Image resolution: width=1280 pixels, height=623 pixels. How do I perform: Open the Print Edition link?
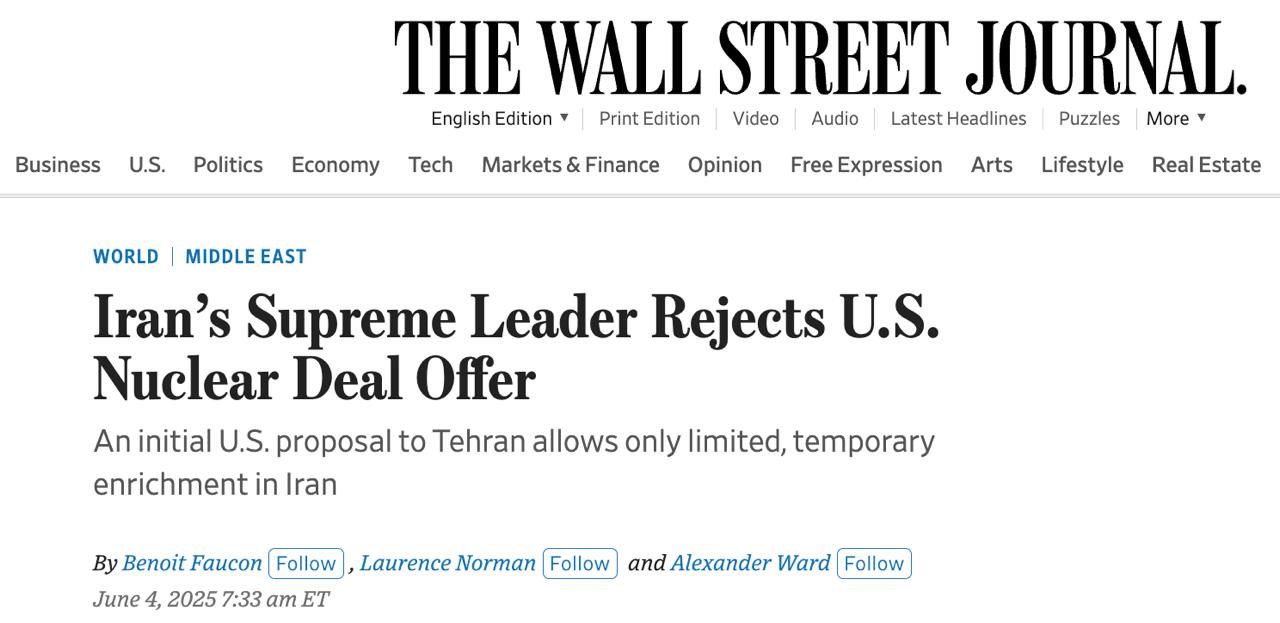[649, 118]
